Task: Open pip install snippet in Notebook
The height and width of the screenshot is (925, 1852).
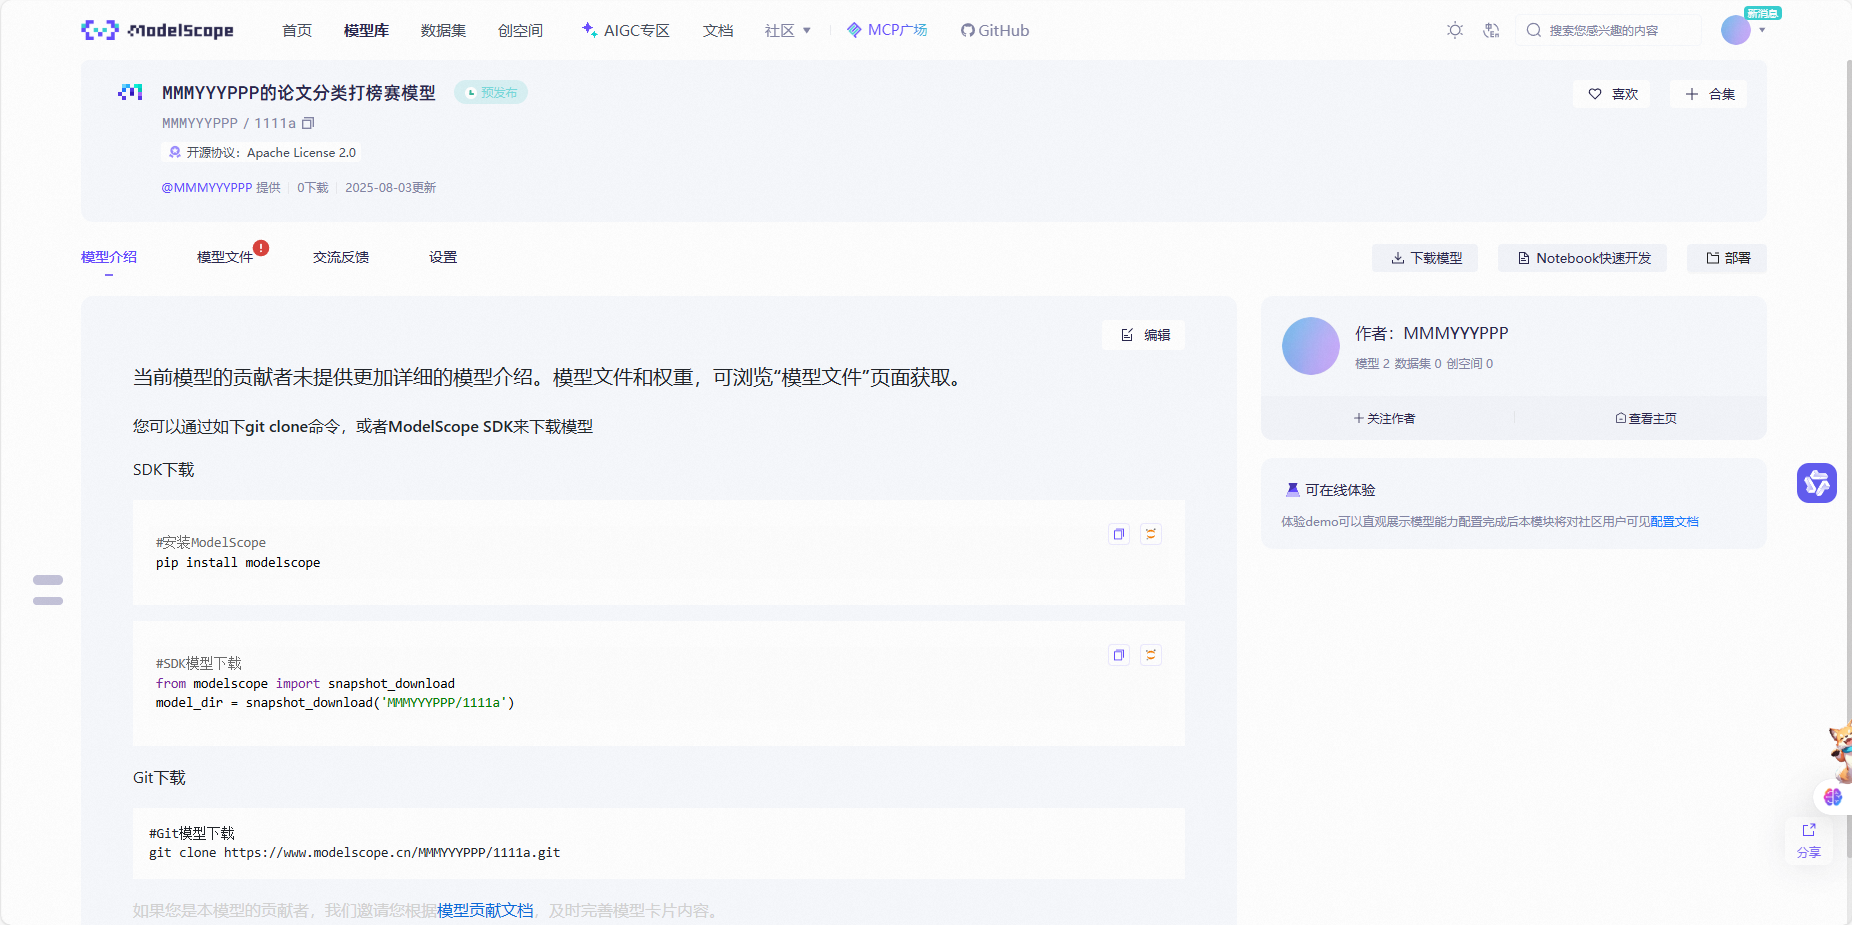Action: [x=1151, y=534]
